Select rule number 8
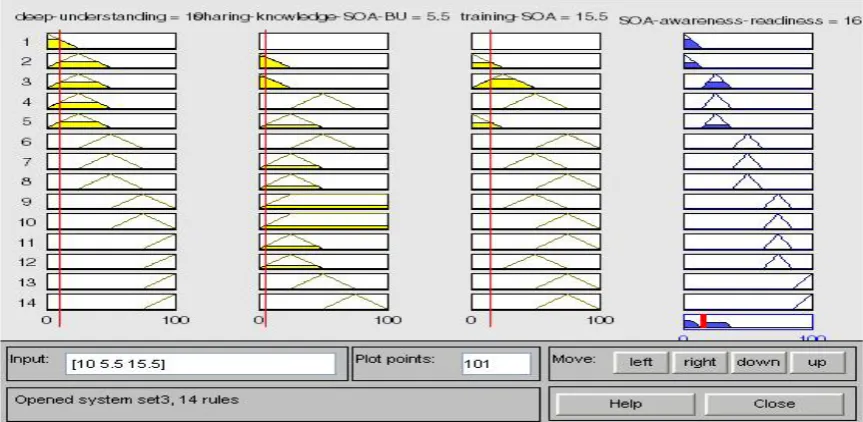The height and width of the screenshot is (422, 863). point(26,182)
